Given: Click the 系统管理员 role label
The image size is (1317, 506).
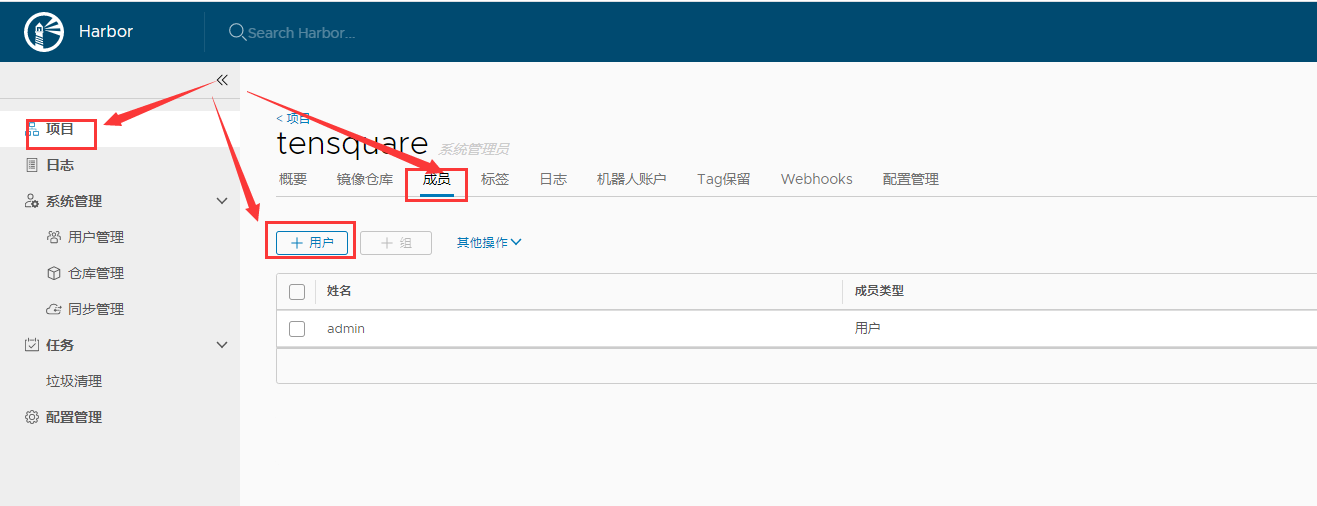Looking at the screenshot, I should (474, 149).
